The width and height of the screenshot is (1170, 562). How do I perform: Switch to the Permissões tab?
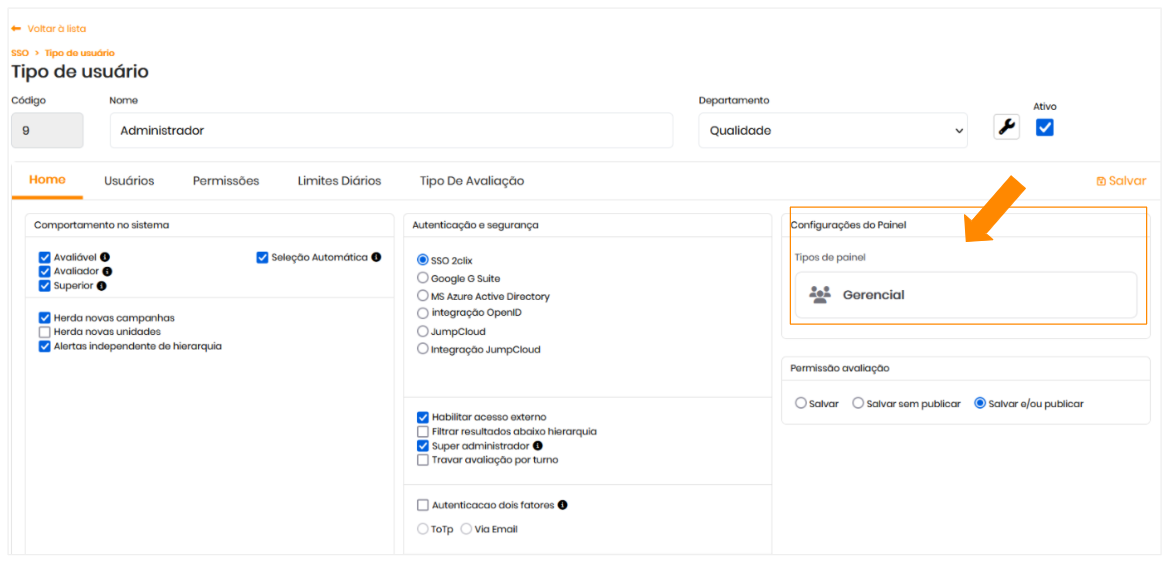(x=226, y=181)
